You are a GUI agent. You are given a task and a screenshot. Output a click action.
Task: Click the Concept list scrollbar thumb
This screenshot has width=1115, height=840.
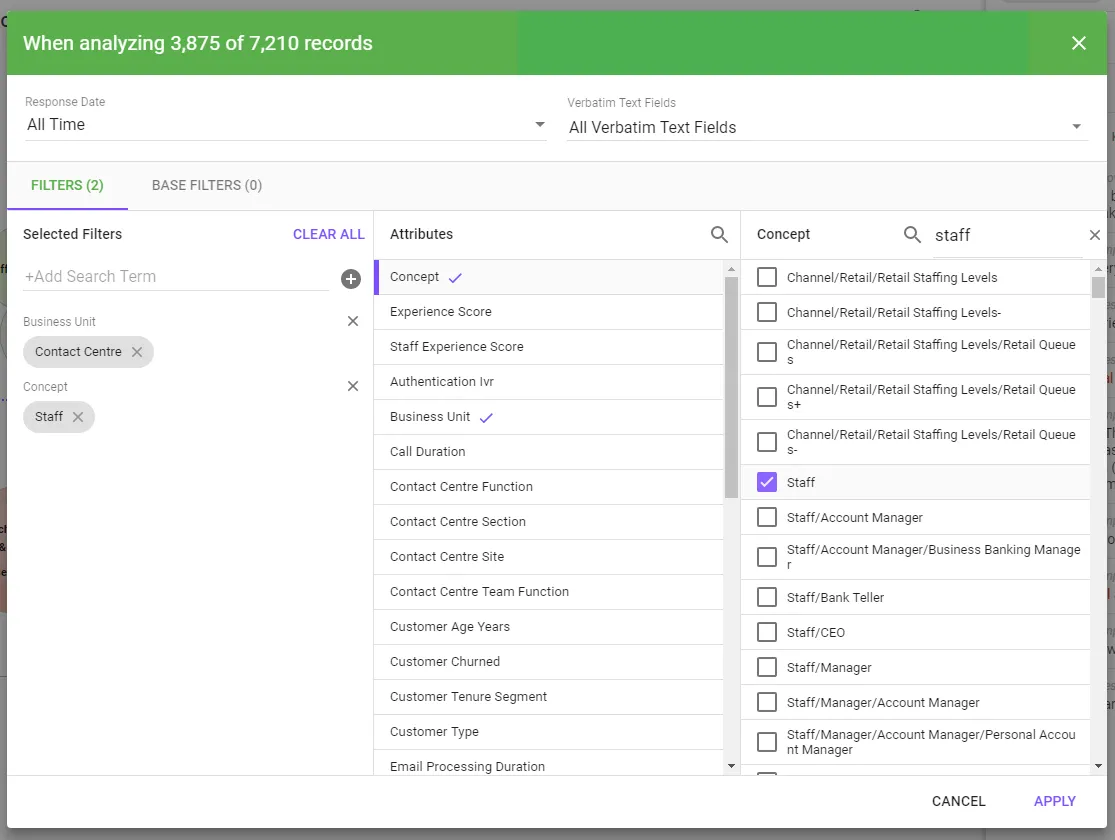1098,287
